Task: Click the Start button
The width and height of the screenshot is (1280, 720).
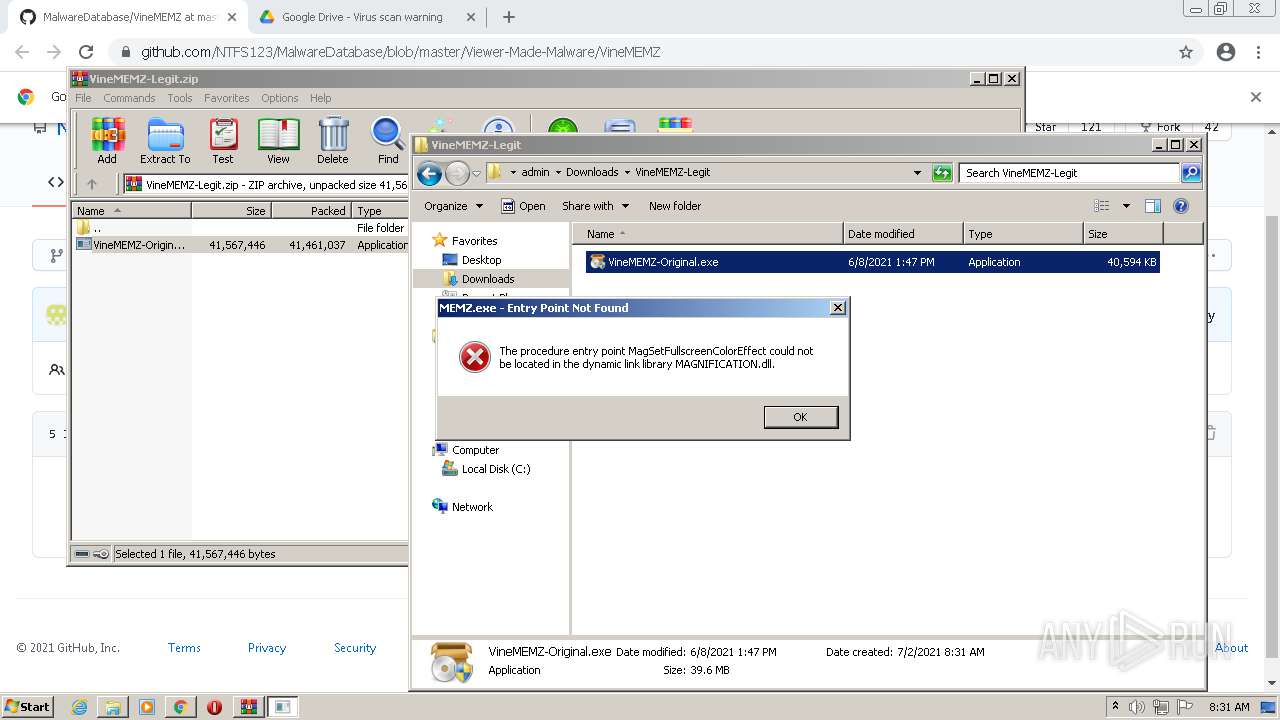Action: [x=28, y=707]
